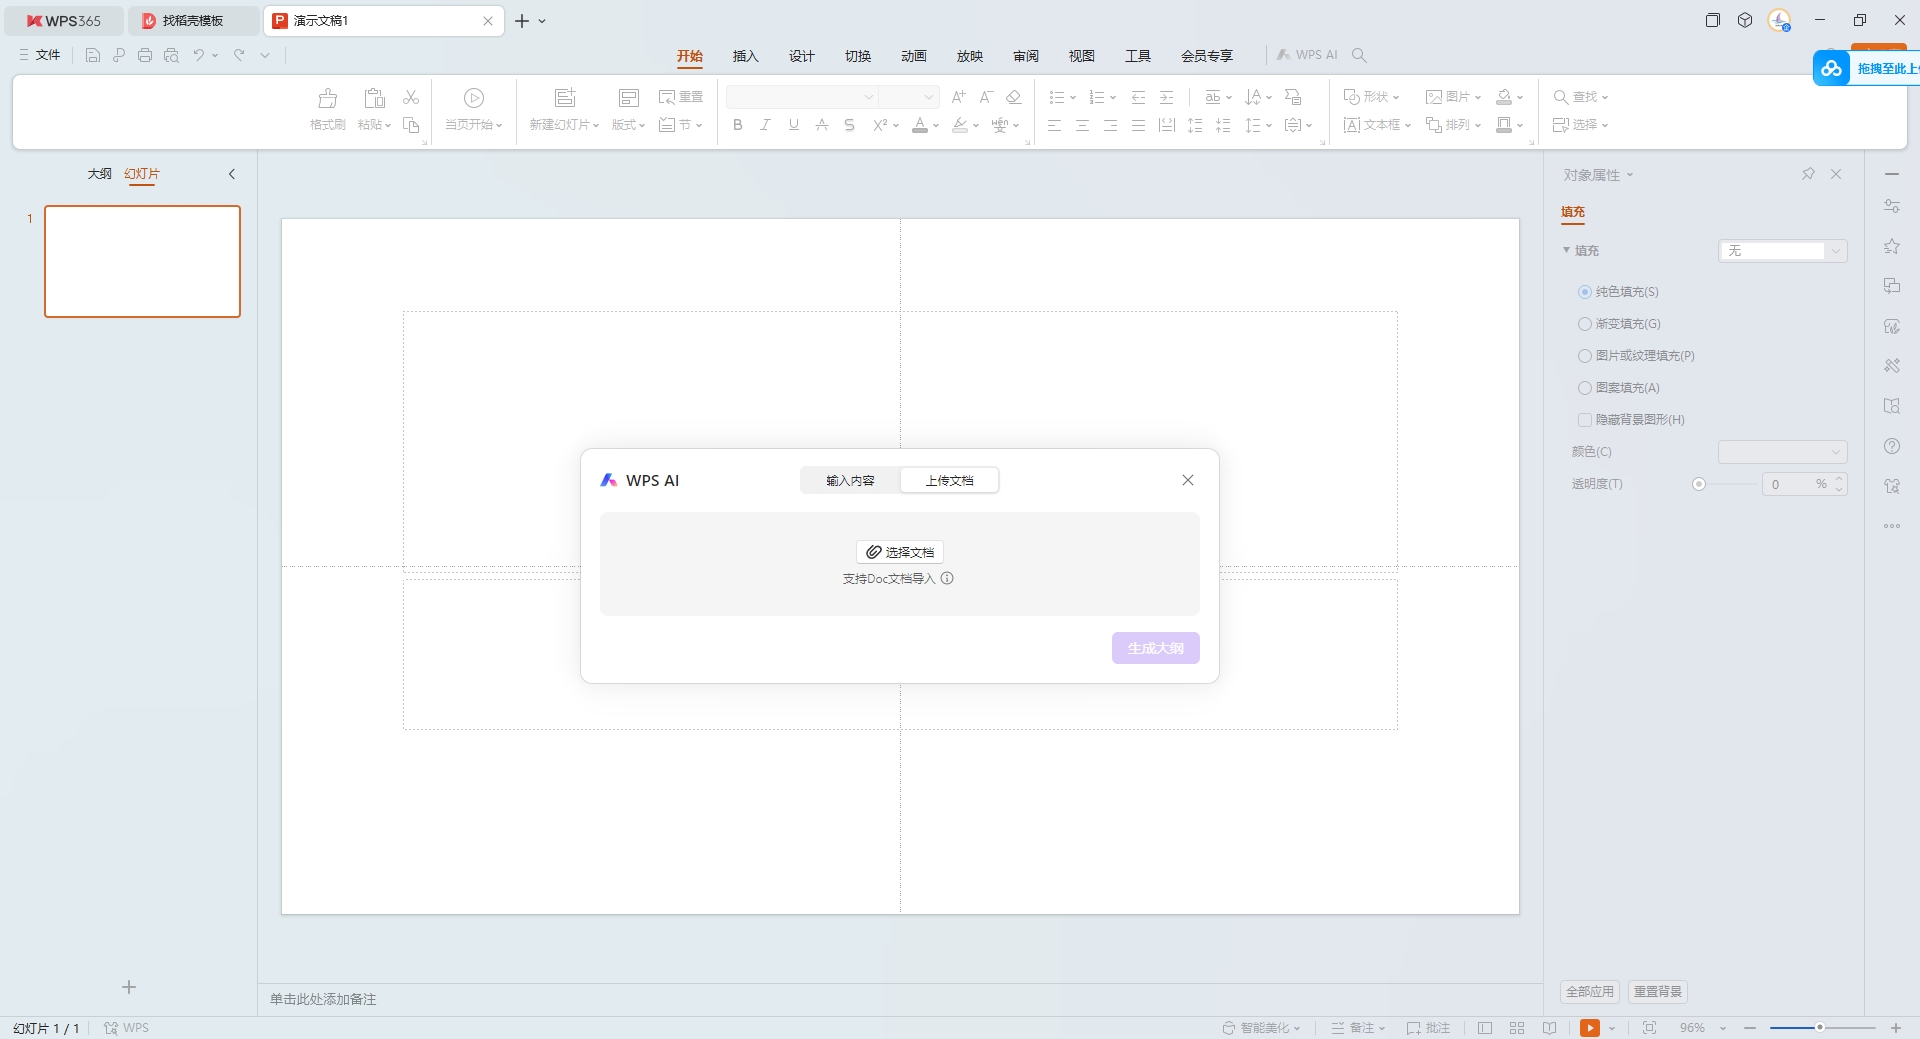The height and width of the screenshot is (1039, 1920).
Task: Click the fit-to-window icon in status bar
Action: click(1650, 1028)
